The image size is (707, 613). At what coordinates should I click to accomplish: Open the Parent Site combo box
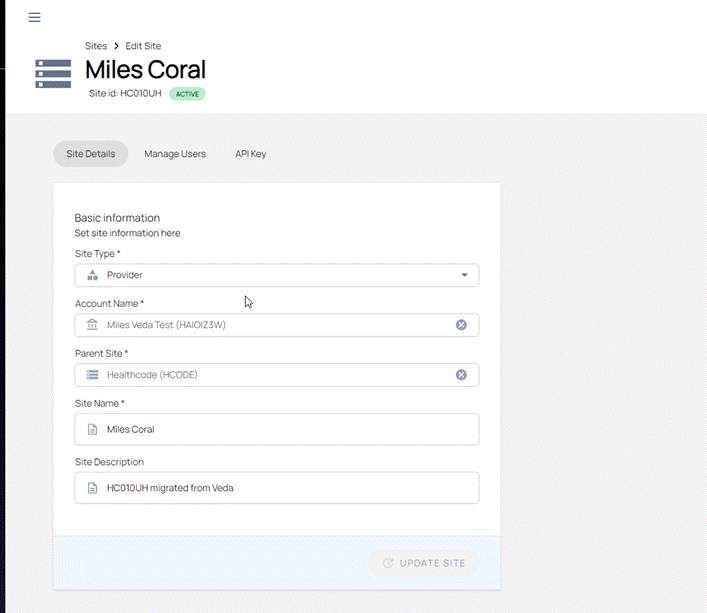(x=270, y=375)
